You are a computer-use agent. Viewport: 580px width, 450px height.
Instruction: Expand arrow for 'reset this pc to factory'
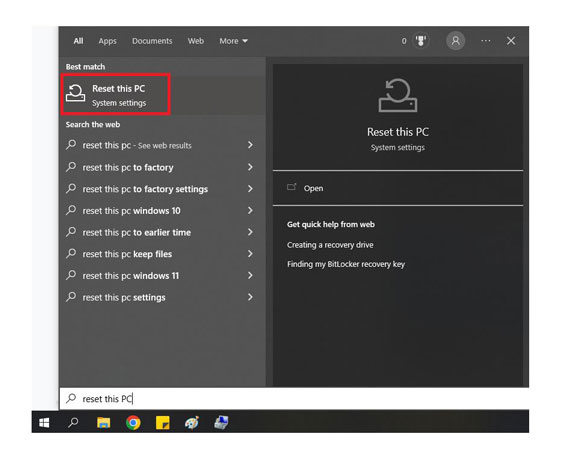coord(250,167)
